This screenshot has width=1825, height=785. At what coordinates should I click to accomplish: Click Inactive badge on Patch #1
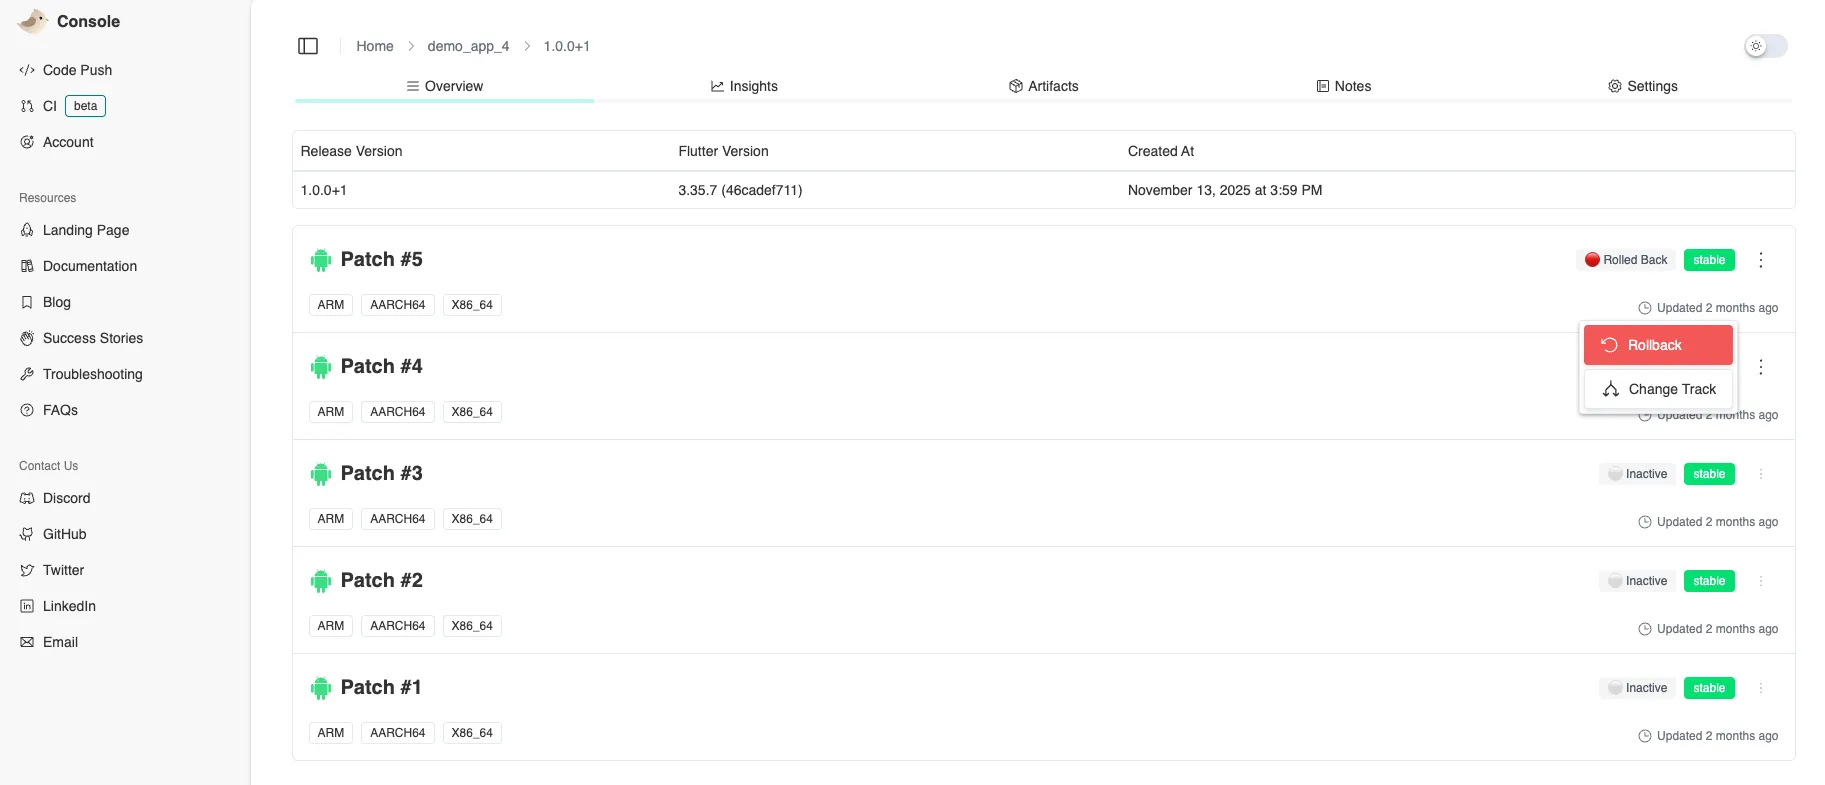click(1637, 688)
